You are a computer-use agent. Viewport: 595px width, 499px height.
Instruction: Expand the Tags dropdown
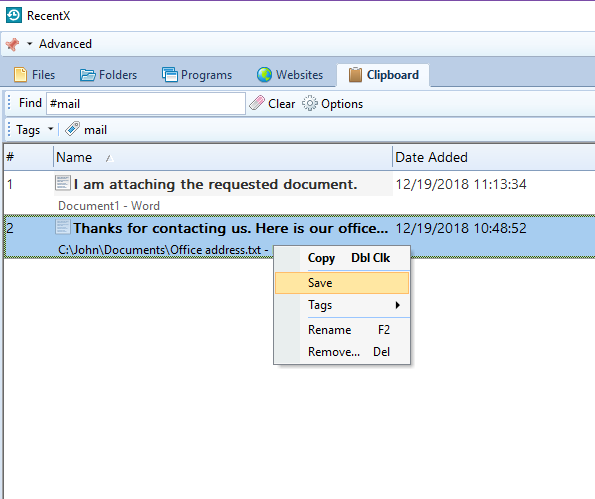[x=50, y=129]
